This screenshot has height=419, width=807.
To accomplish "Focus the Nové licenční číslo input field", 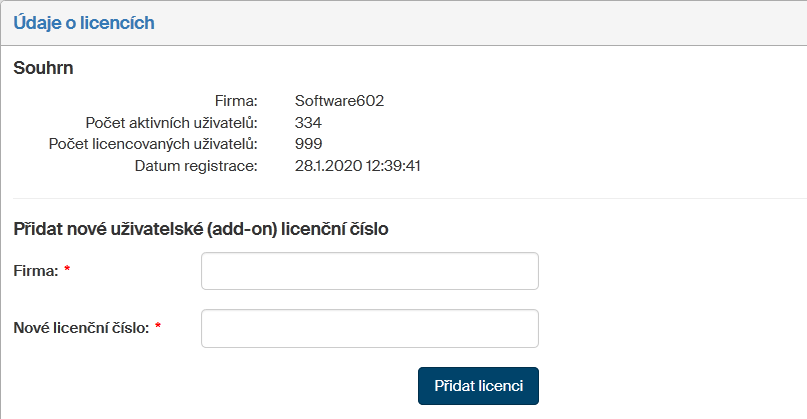I will pyautogui.click(x=369, y=328).
